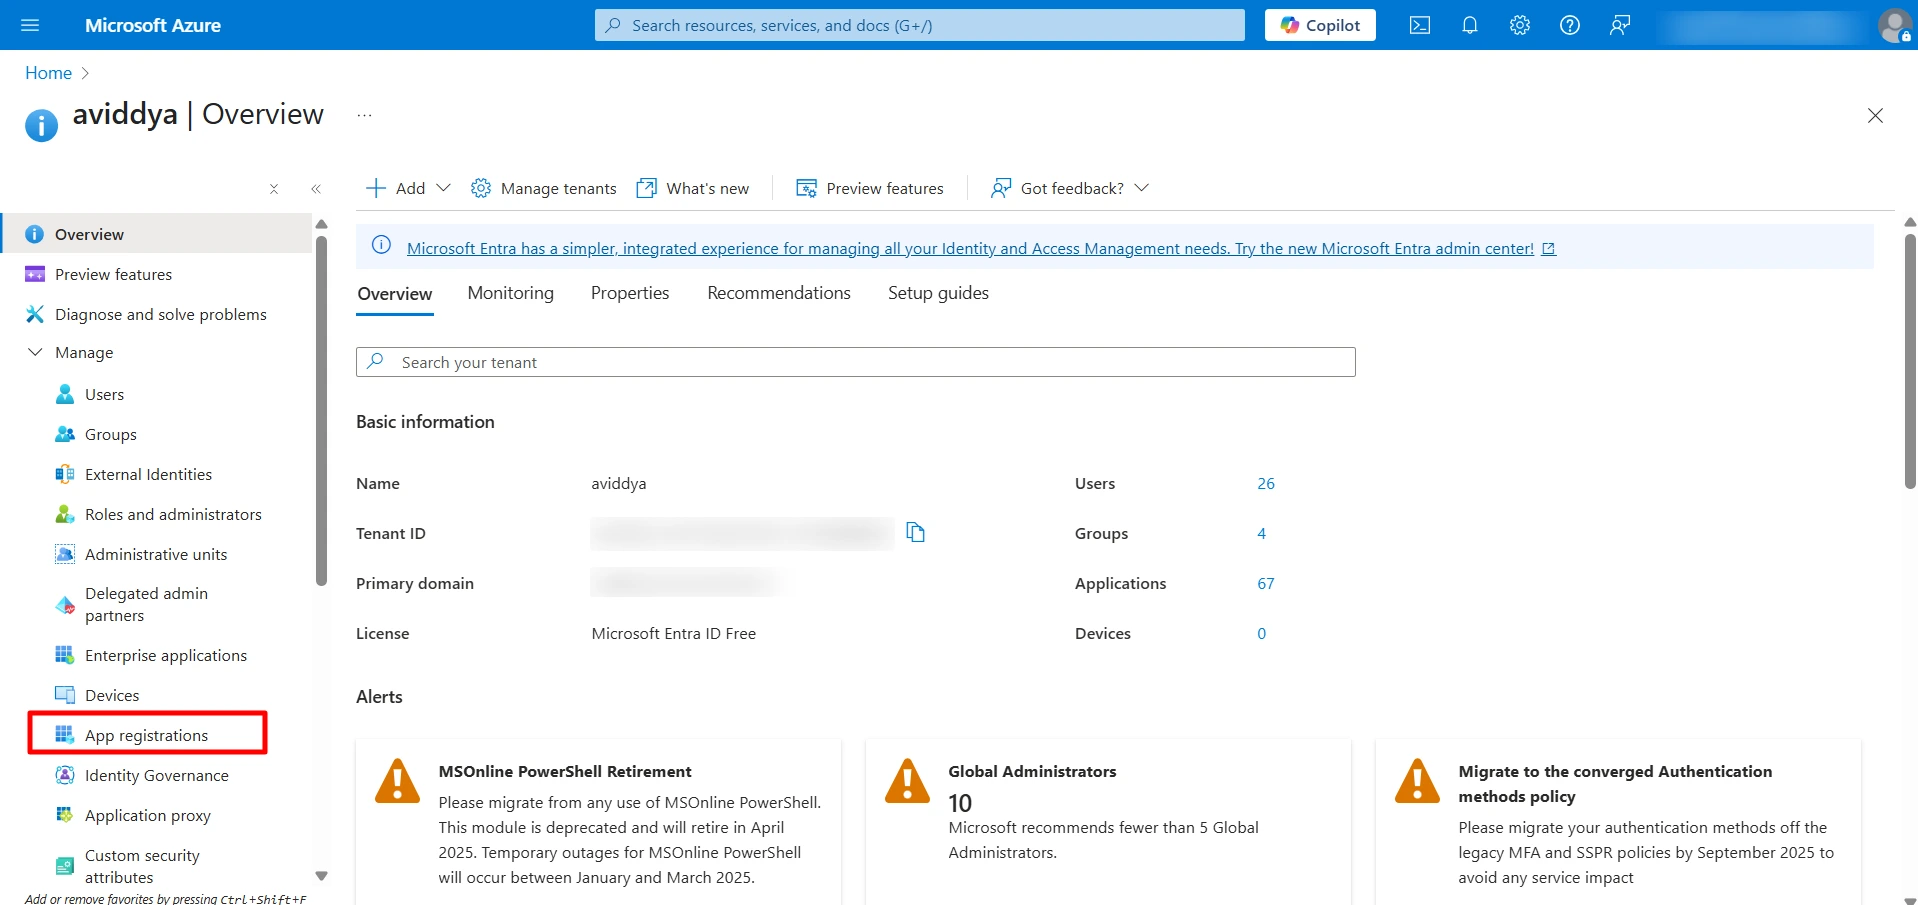Click Manage tenants in the toolbar

pos(543,188)
